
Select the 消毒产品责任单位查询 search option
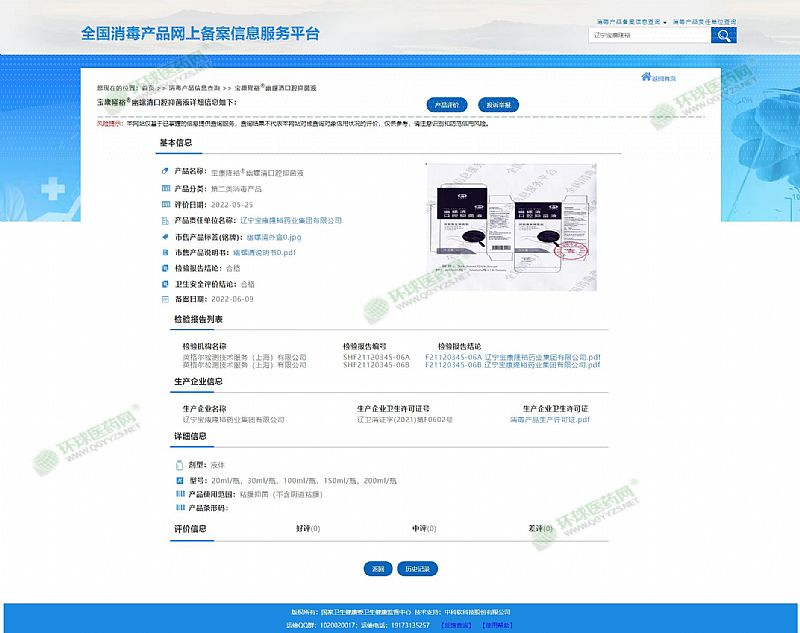pyautogui.click(x=704, y=22)
